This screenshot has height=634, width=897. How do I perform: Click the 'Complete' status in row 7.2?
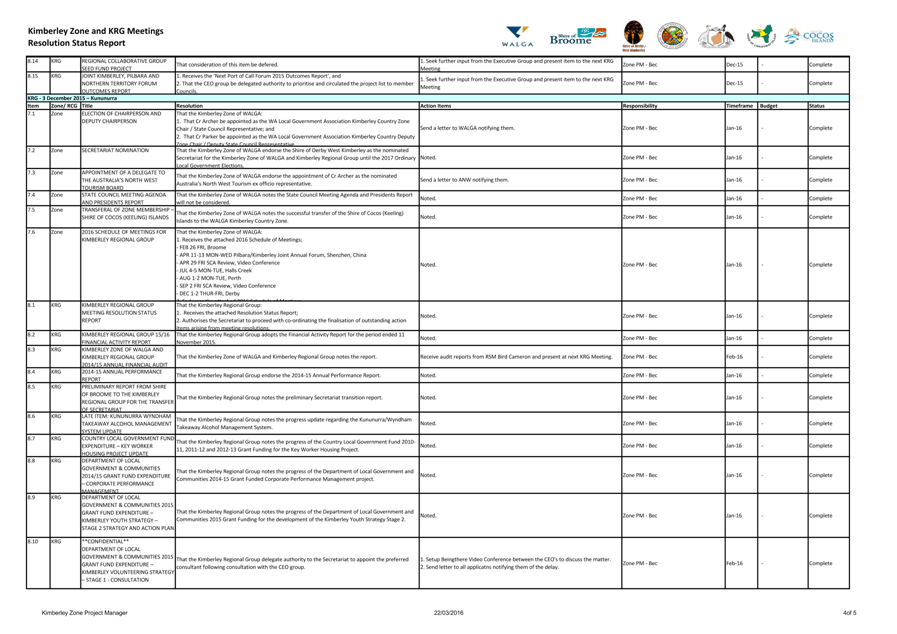pos(820,157)
